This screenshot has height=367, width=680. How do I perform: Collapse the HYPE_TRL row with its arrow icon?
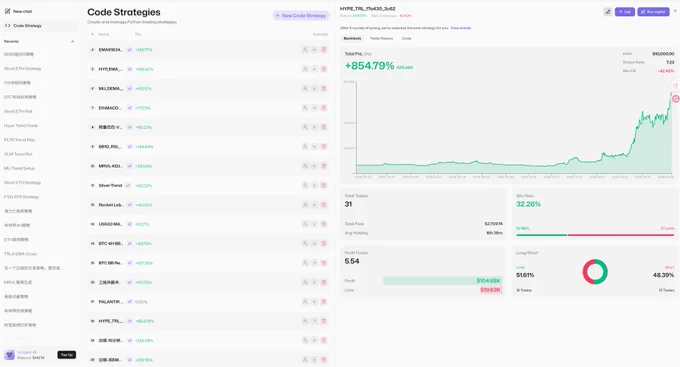[314, 321]
